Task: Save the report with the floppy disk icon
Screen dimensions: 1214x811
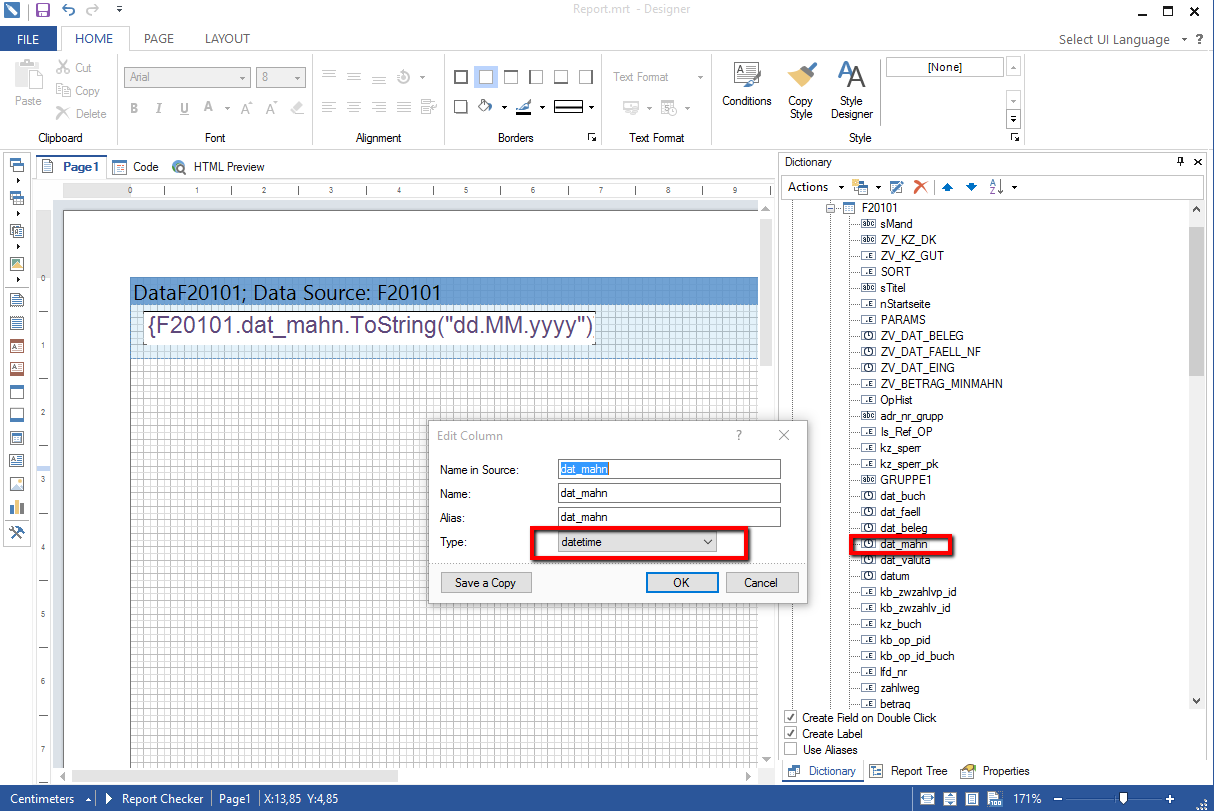Action: coord(43,10)
